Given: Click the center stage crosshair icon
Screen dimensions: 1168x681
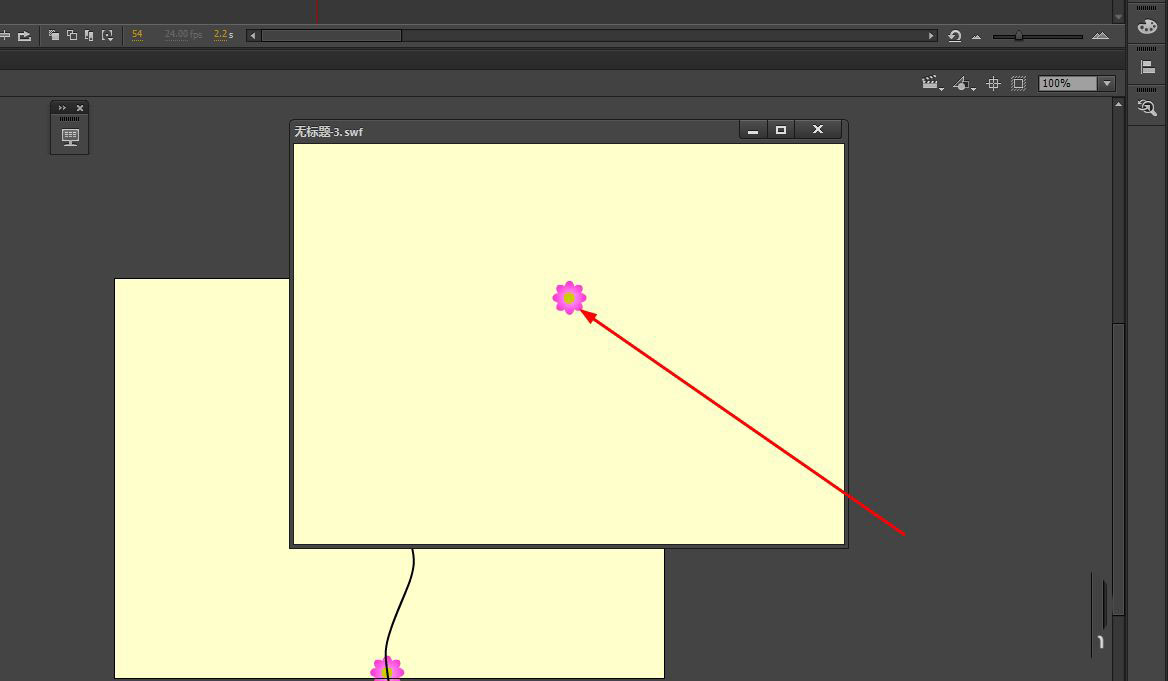Looking at the screenshot, I should (x=993, y=83).
